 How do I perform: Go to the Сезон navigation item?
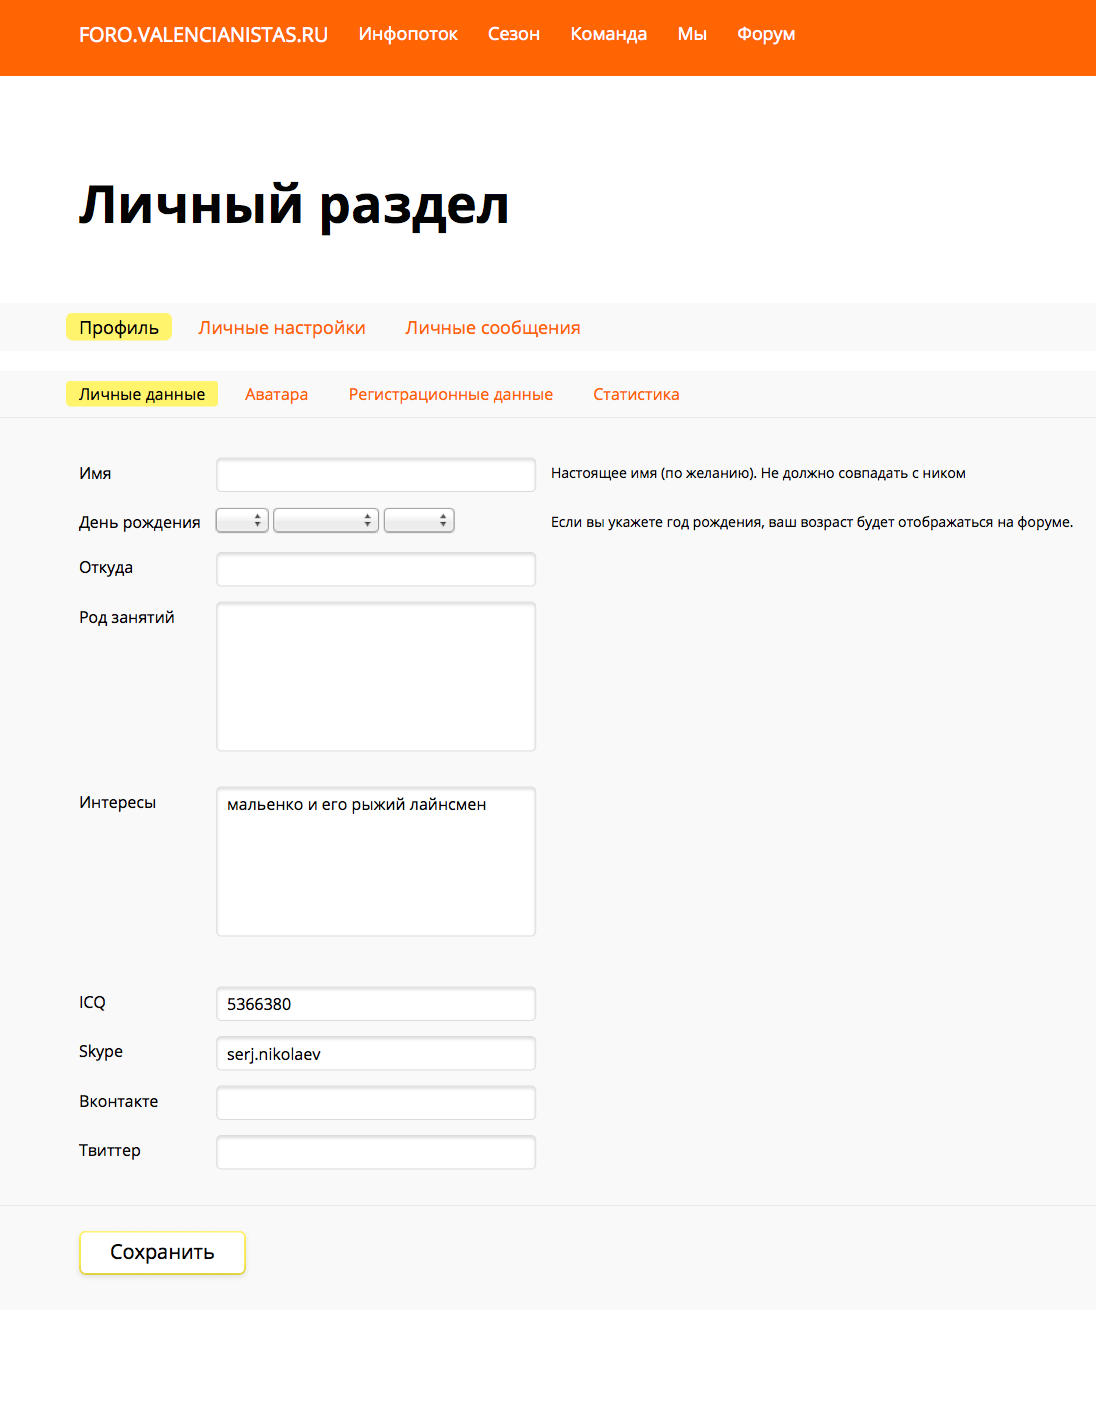[514, 34]
